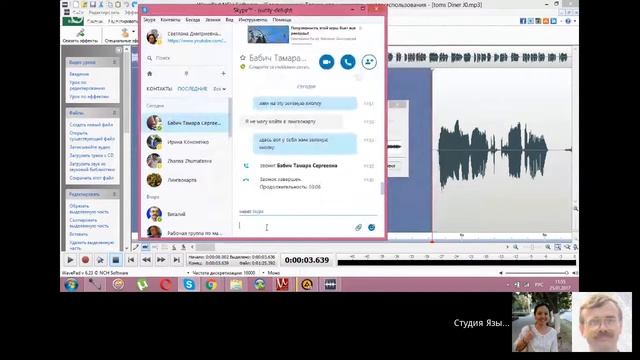This screenshot has width=640, height=360.
Task: Click the Skype ad banner thumbnail
Action: pos(268,34)
